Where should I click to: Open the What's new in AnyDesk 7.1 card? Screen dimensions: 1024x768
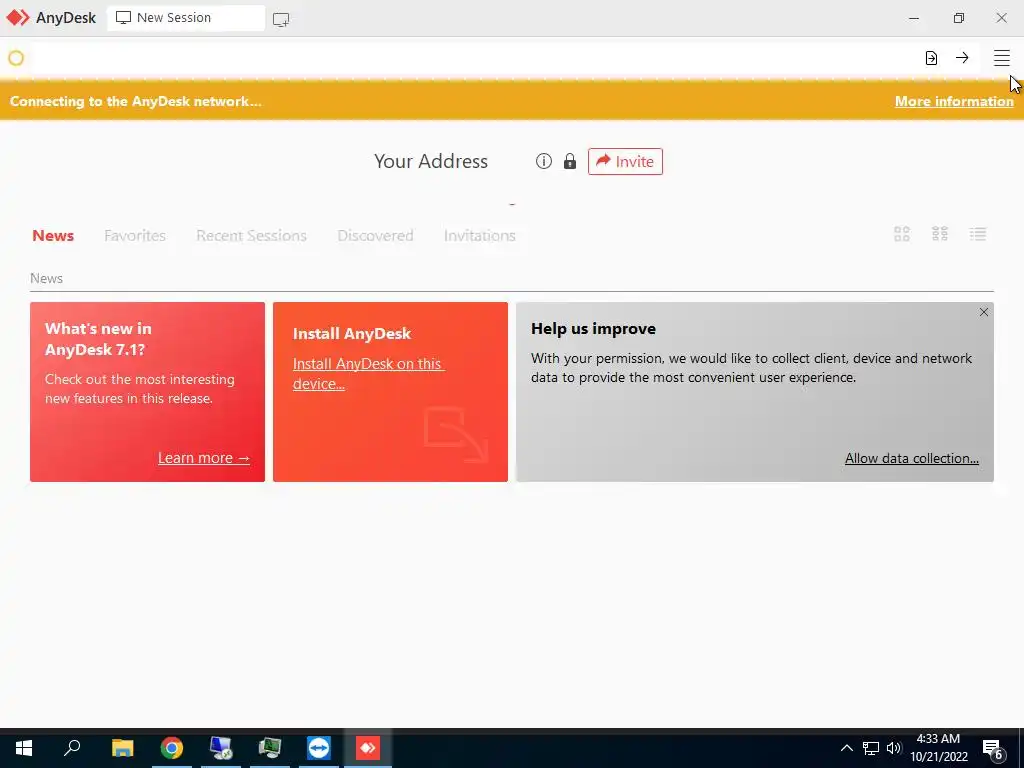(148, 392)
